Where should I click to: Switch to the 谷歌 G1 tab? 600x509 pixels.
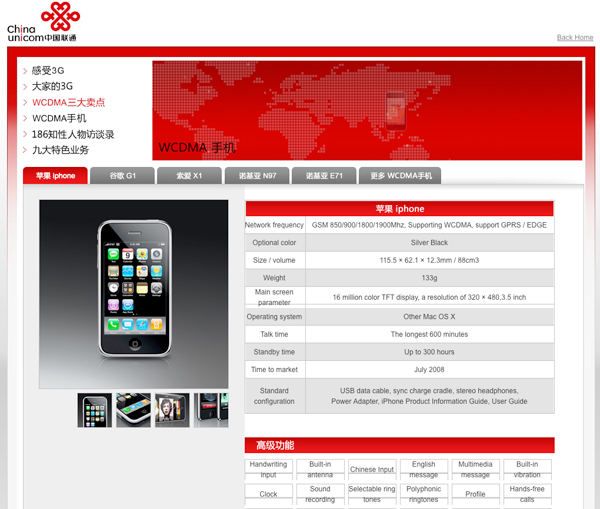[122, 176]
